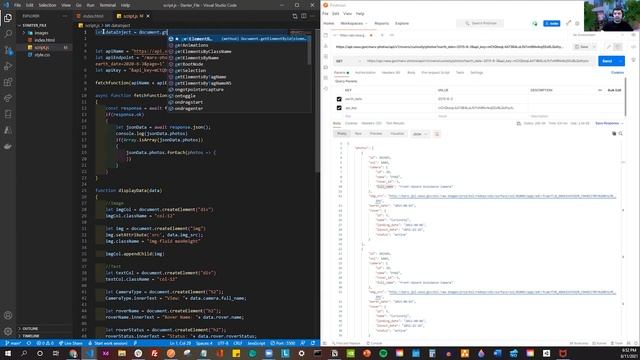The width and height of the screenshot is (640, 360).
Task: Choose getSelection suggestion in autocomplete
Action: click(190, 71)
